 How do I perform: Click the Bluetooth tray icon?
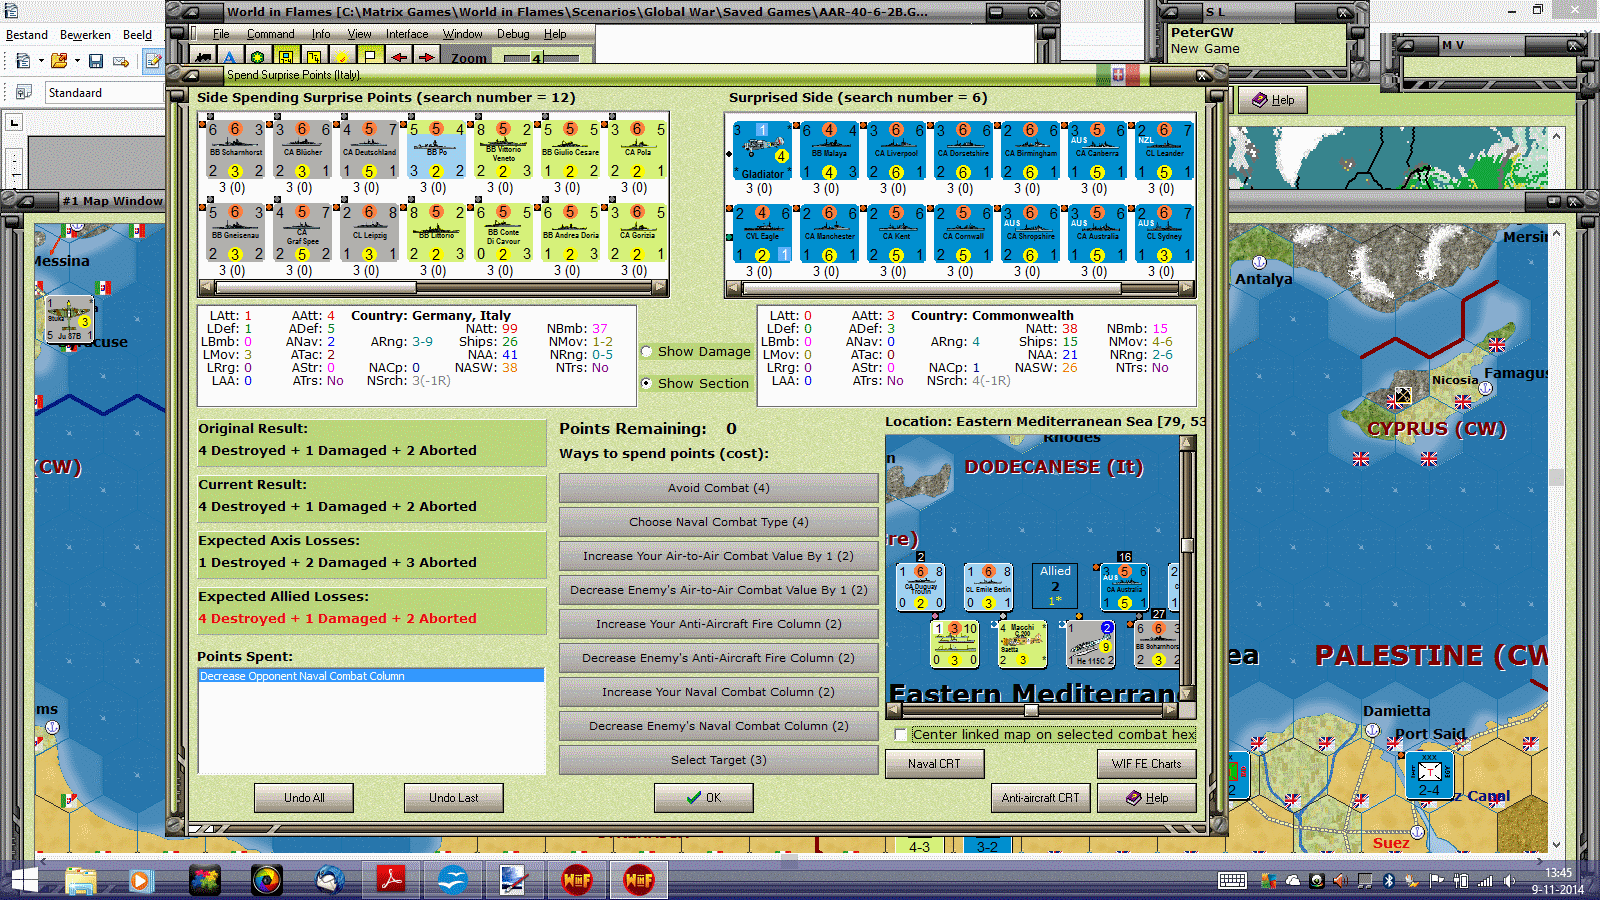(x=1388, y=881)
